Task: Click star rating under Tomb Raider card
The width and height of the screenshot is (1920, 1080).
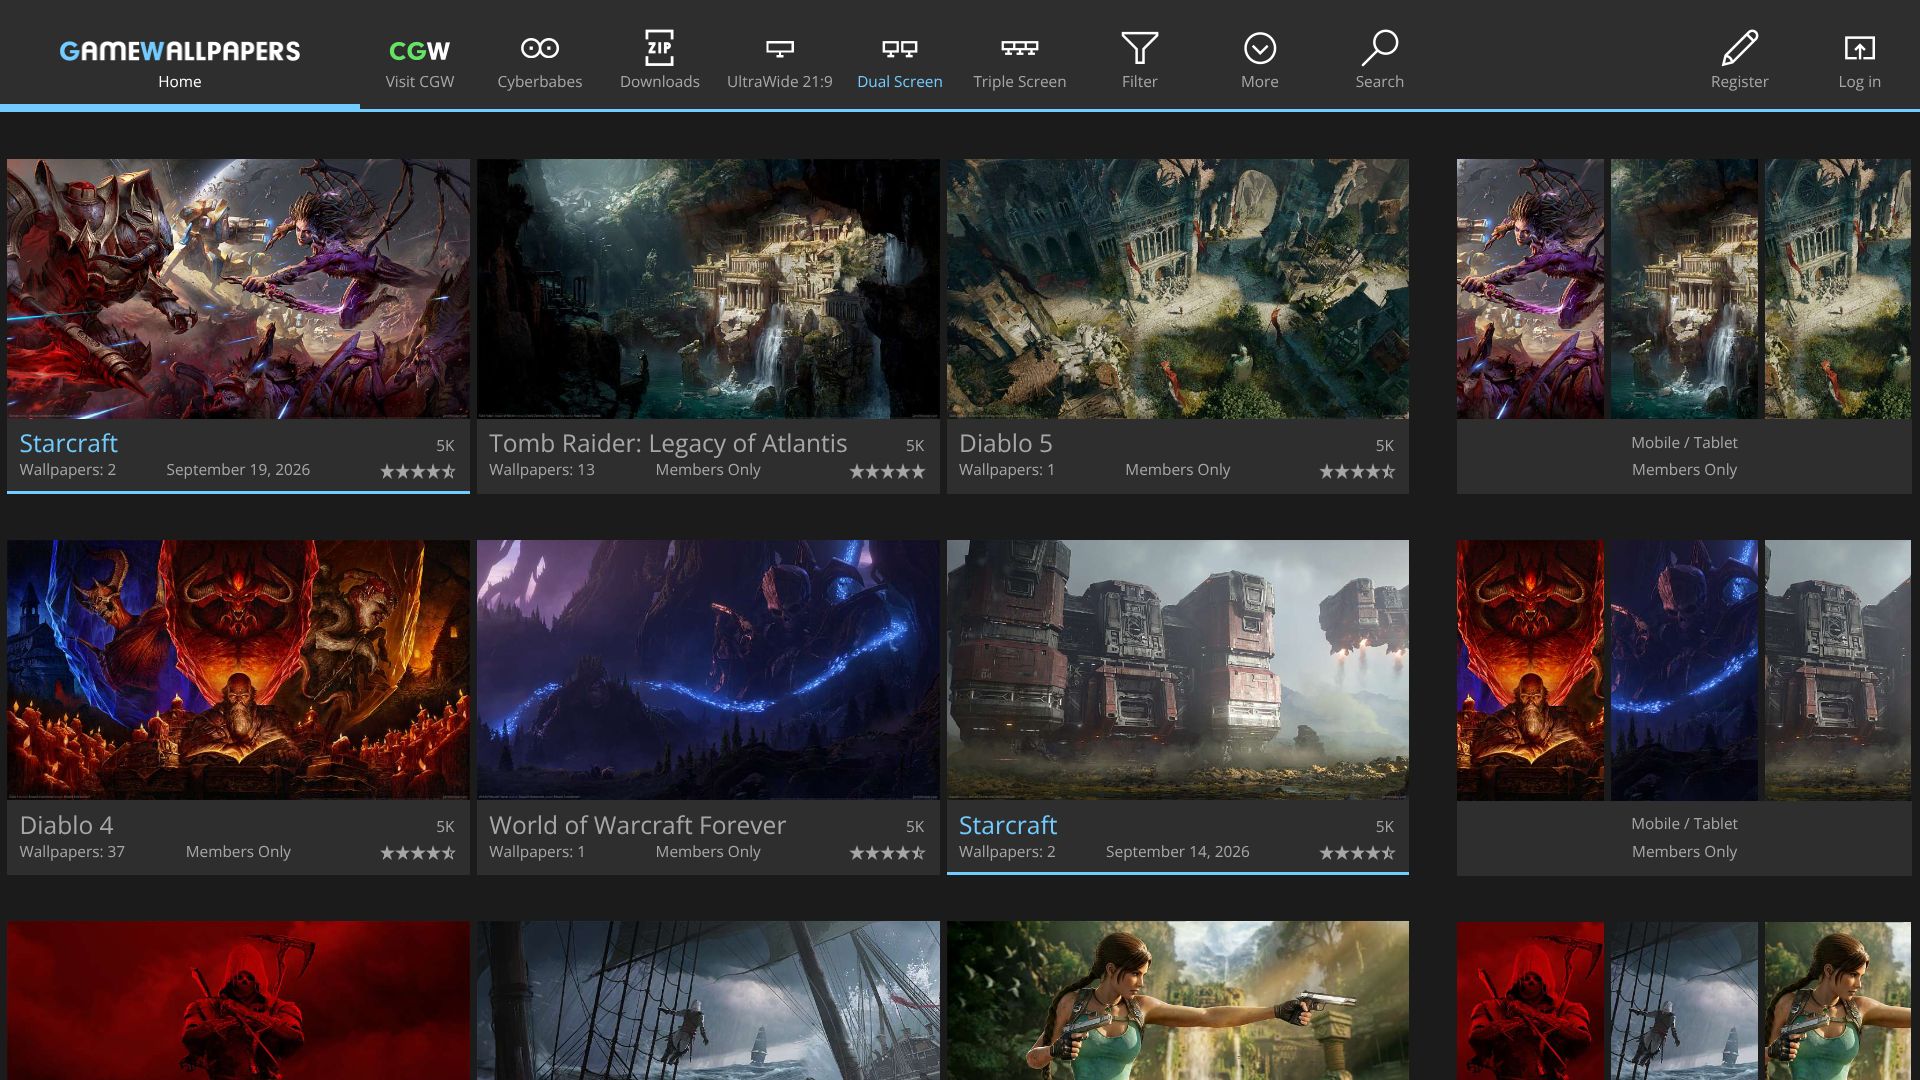Action: point(887,471)
